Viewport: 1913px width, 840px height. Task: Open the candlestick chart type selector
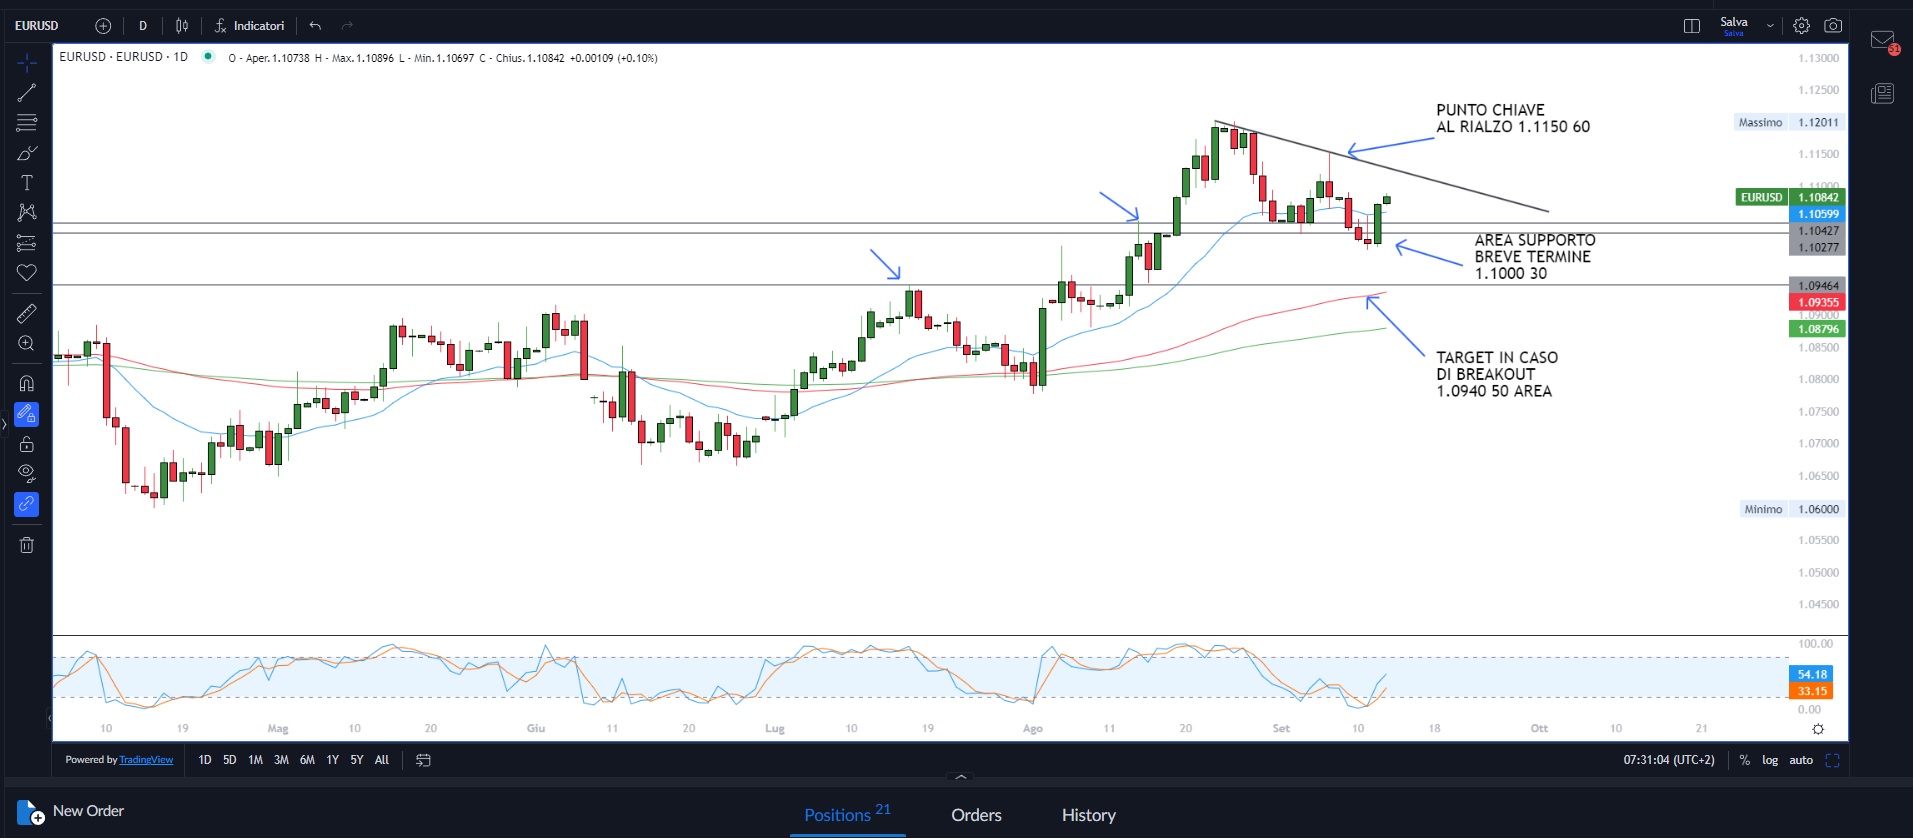[x=182, y=26]
